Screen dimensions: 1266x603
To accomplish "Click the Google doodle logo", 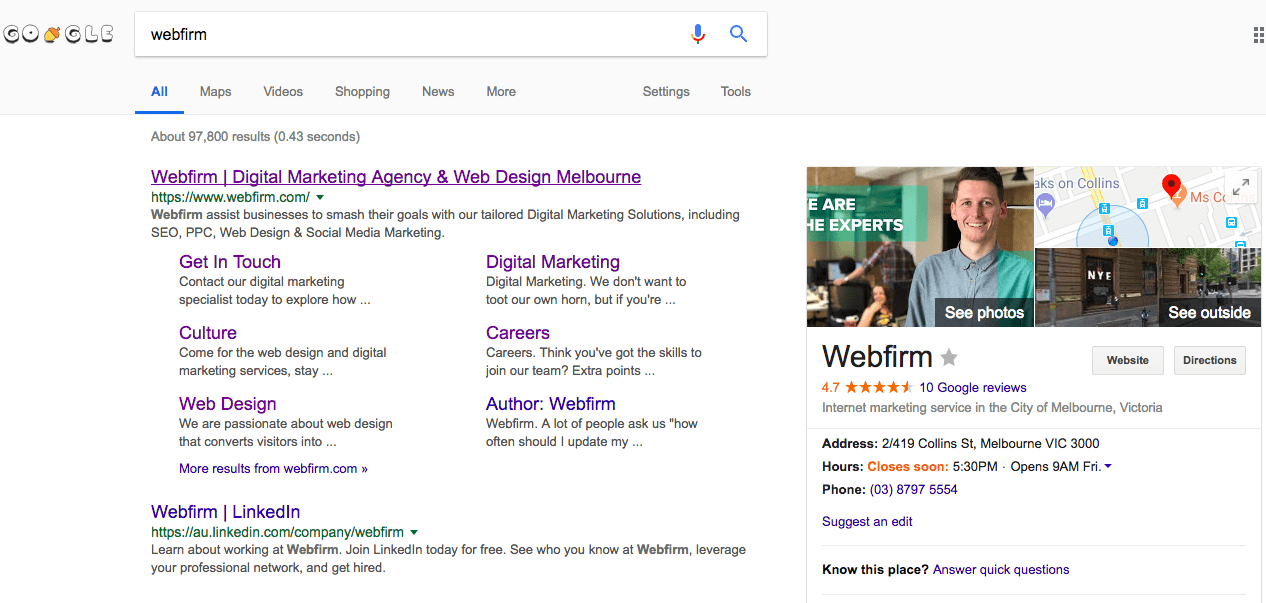I will (58, 34).
